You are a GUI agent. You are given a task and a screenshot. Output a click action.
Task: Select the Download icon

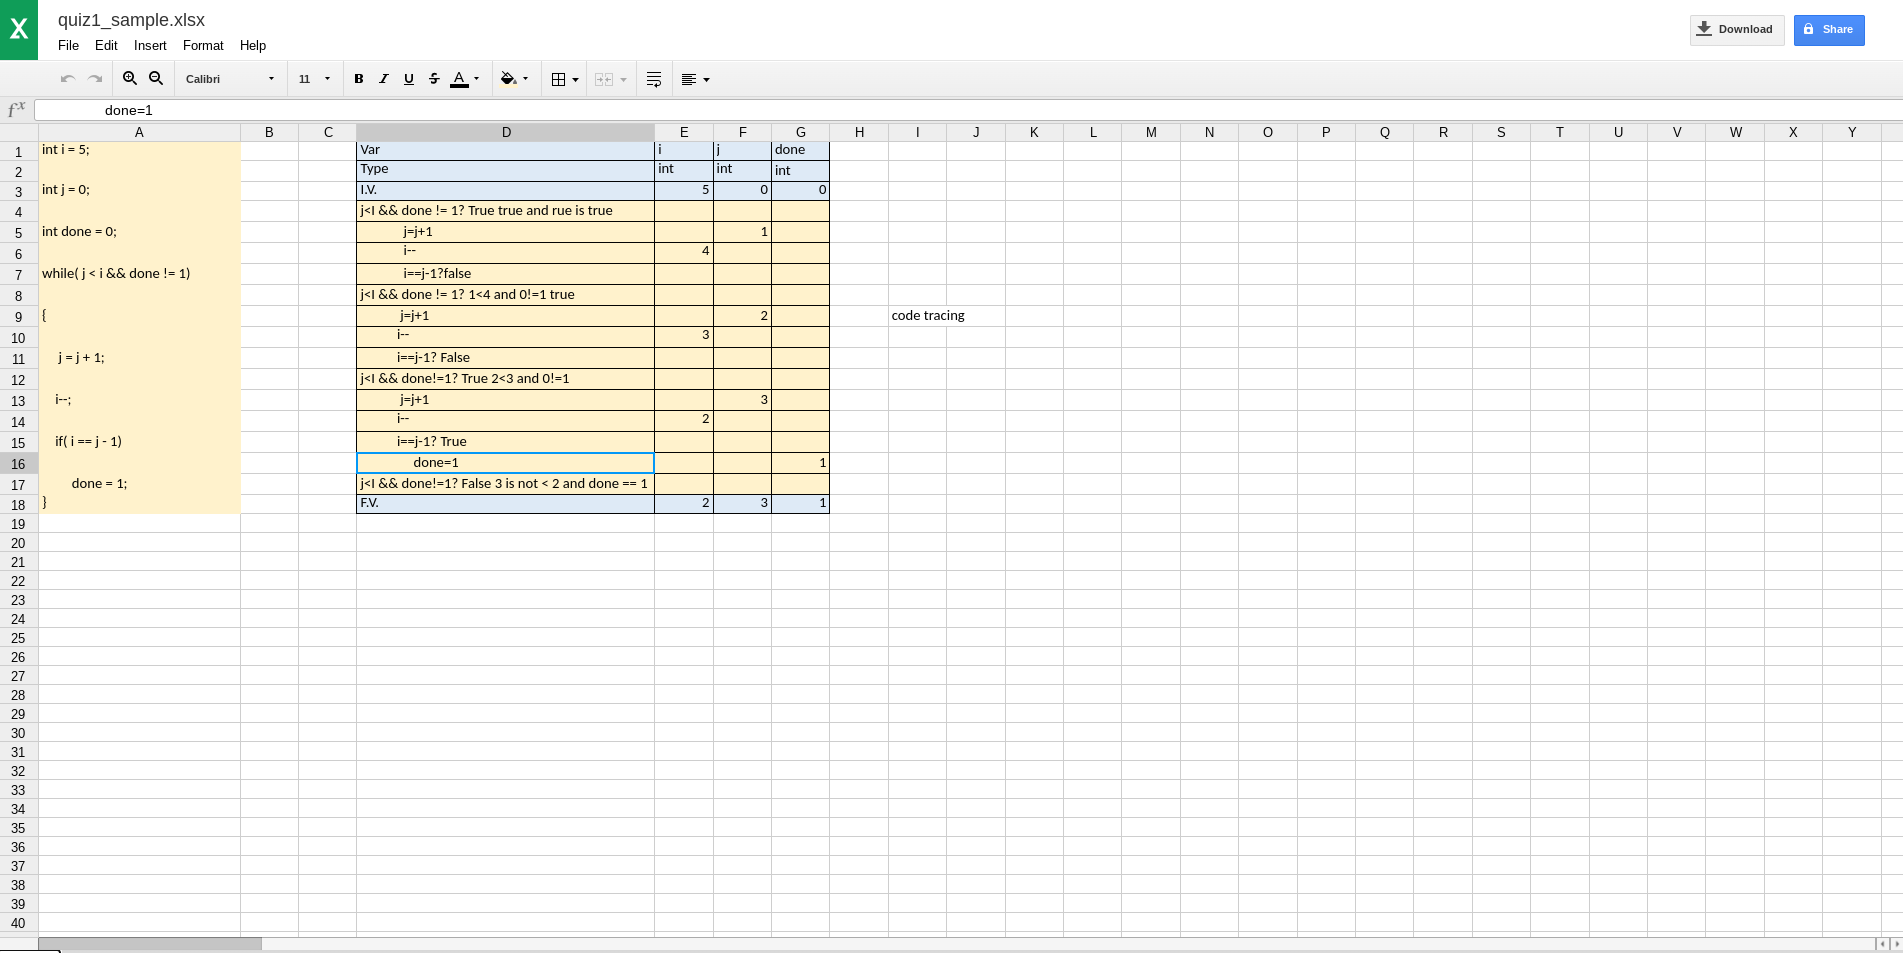click(x=1702, y=29)
